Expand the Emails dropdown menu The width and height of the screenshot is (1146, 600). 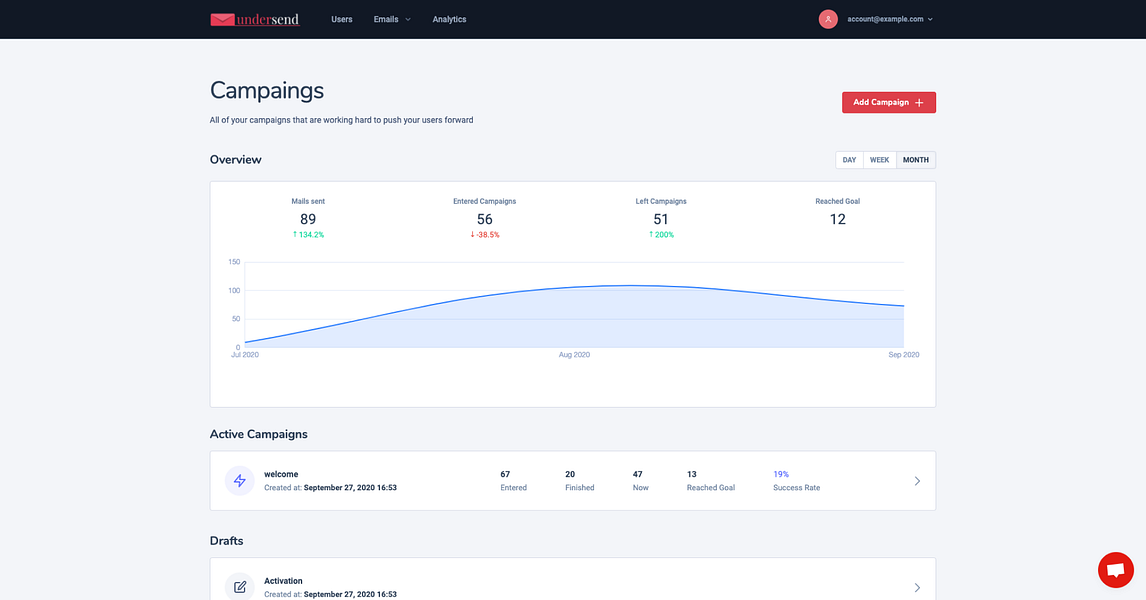click(392, 20)
